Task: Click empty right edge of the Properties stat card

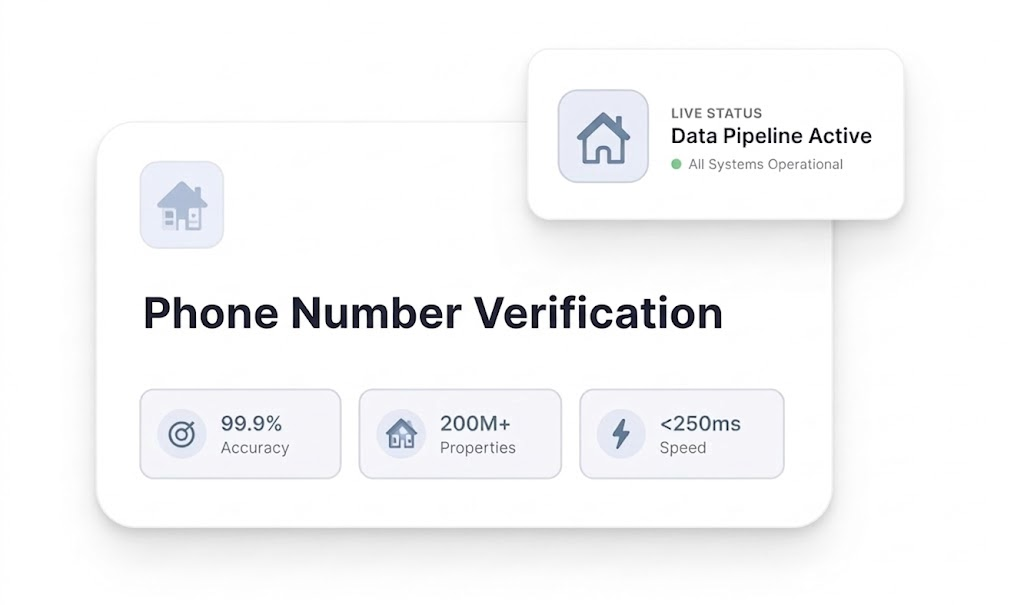Action: (541, 434)
